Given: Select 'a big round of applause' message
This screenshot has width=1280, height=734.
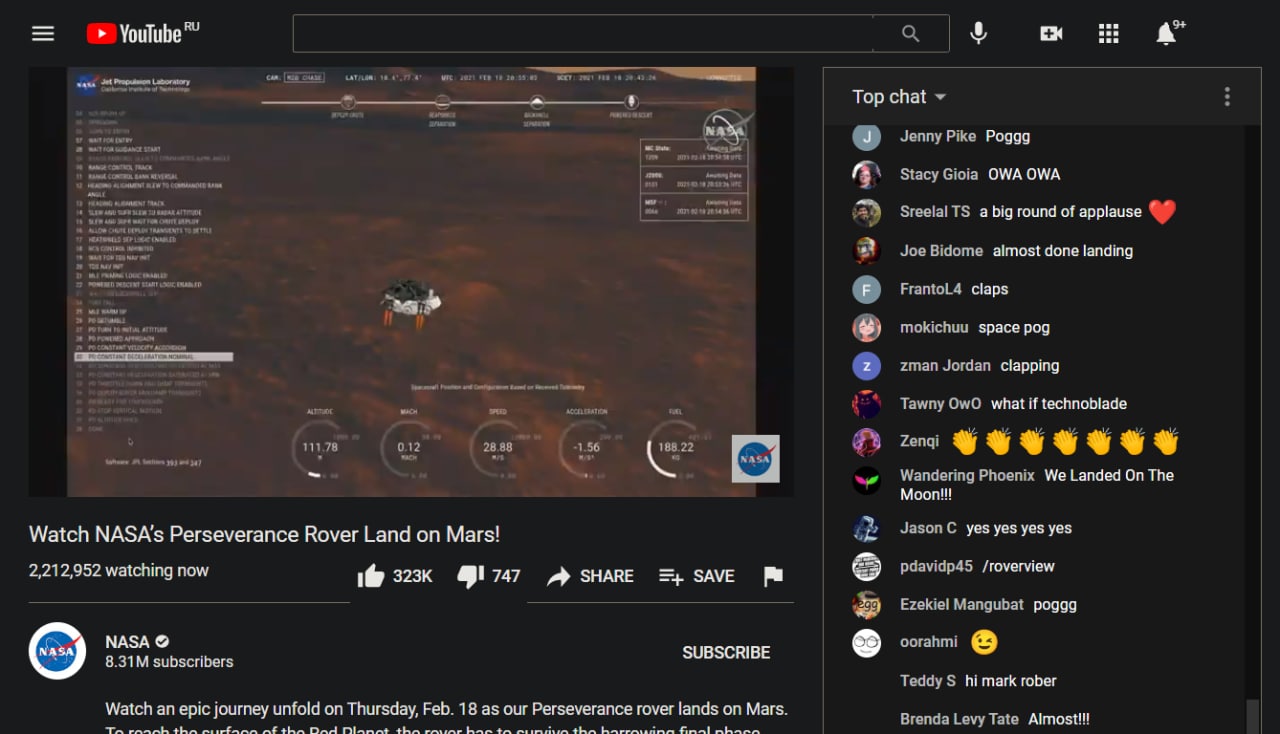Looking at the screenshot, I should tap(1060, 212).
